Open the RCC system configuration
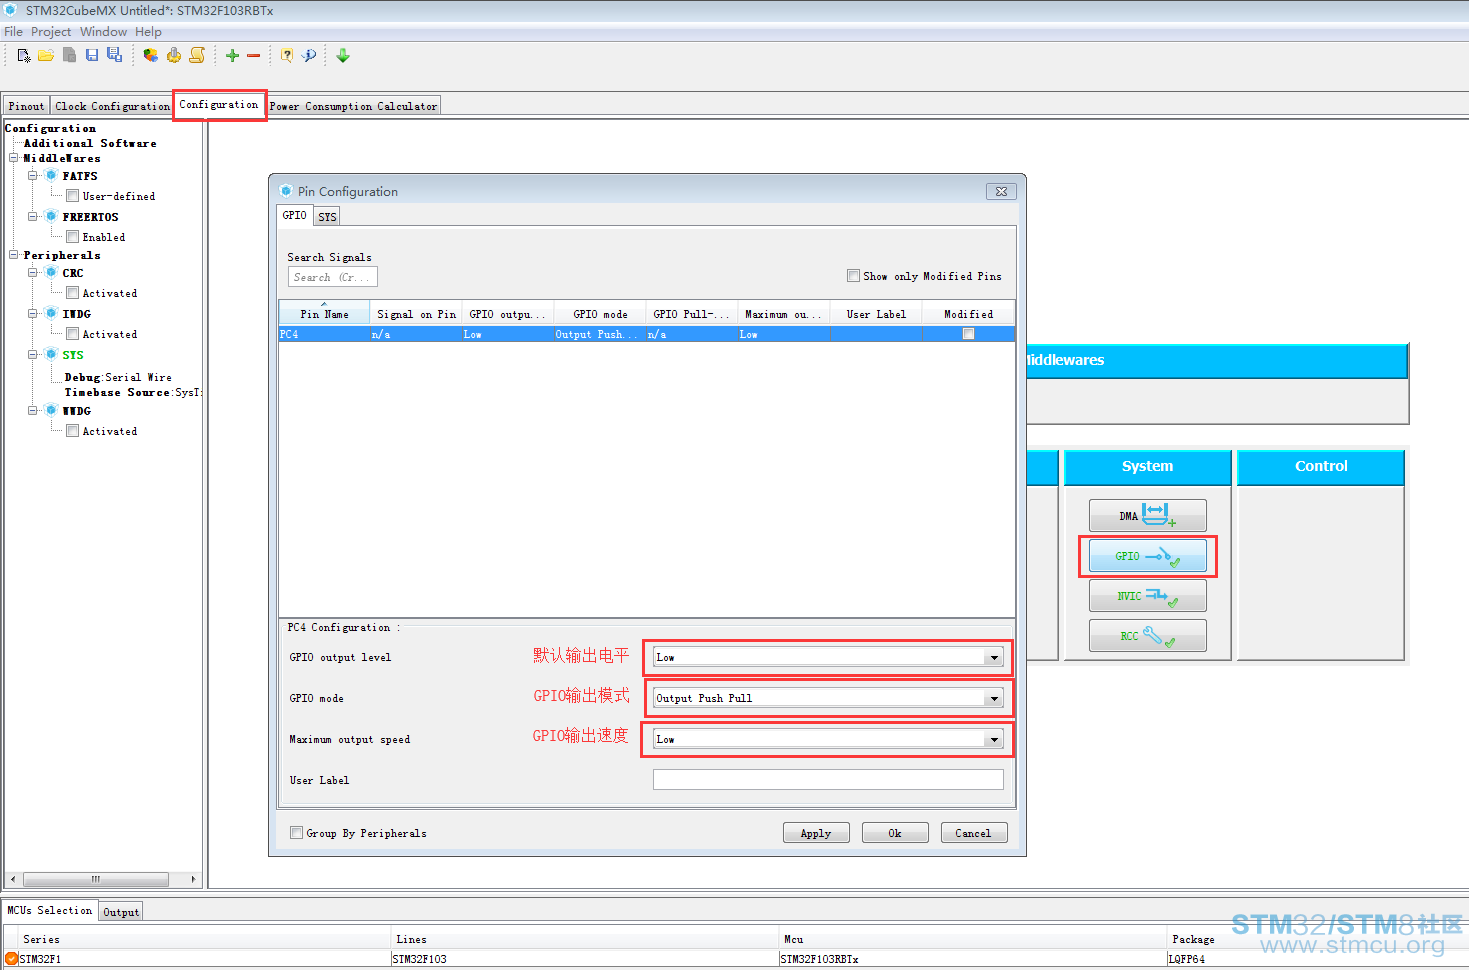 pyautogui.click(x=1147, y=636)
